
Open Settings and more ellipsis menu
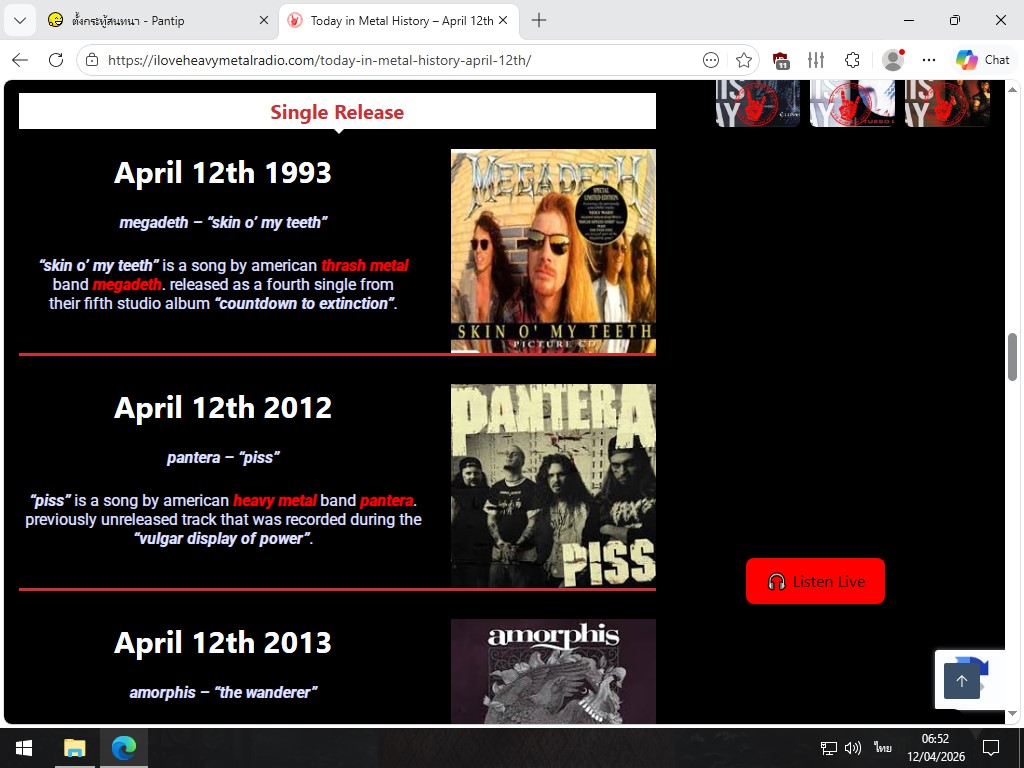[929, 60]
